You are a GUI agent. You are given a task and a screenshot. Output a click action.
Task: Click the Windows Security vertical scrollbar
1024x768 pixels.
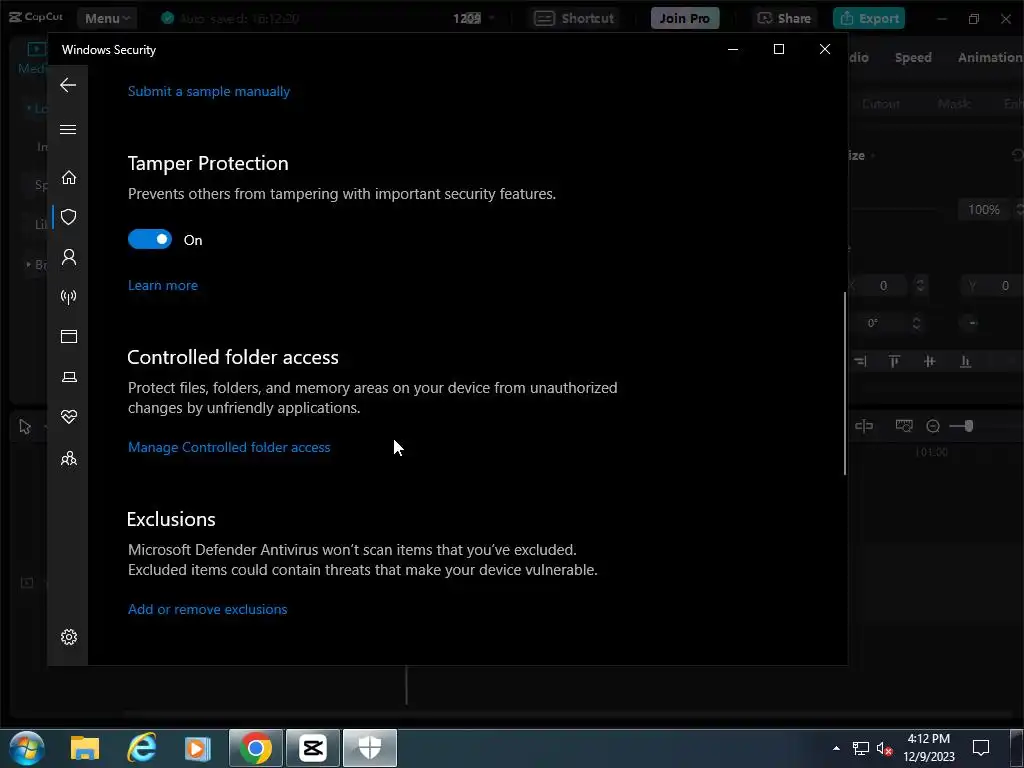coord(845,383)
